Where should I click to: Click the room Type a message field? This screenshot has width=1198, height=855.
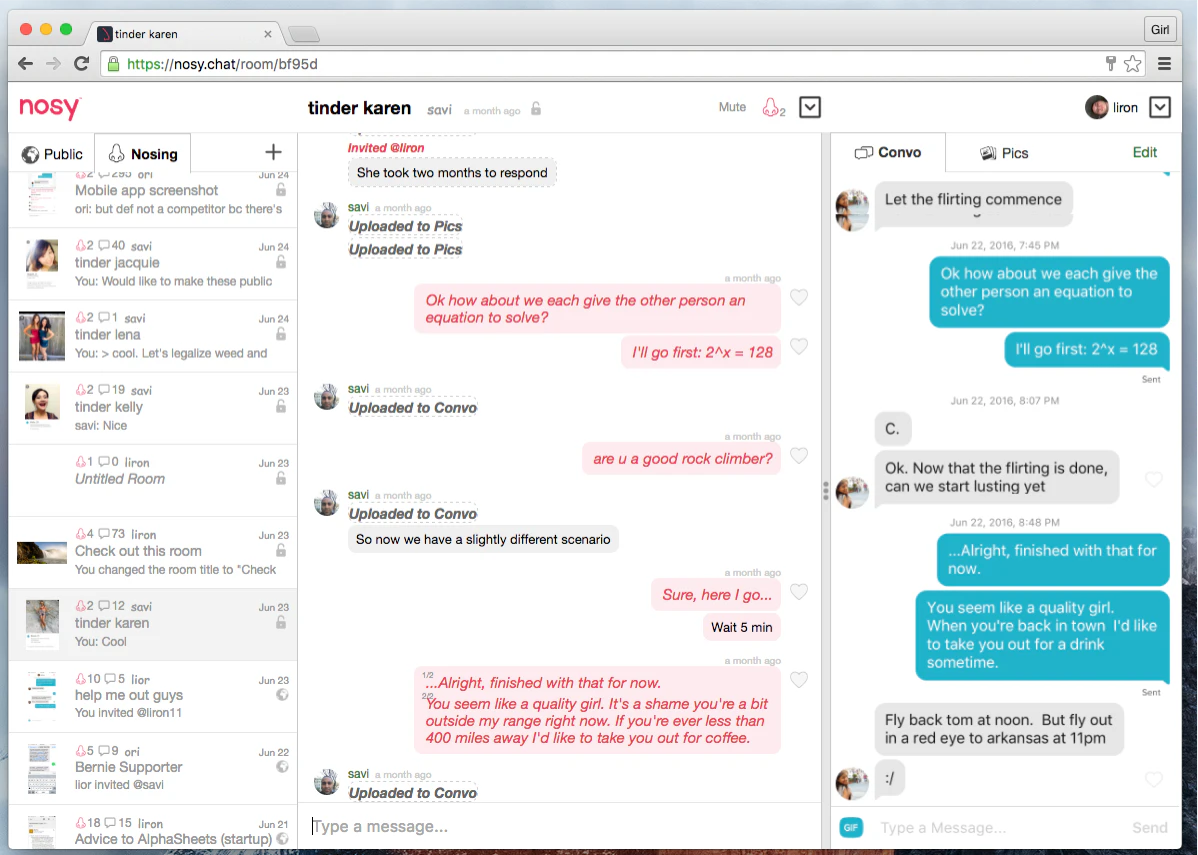(x=558, y=826)
